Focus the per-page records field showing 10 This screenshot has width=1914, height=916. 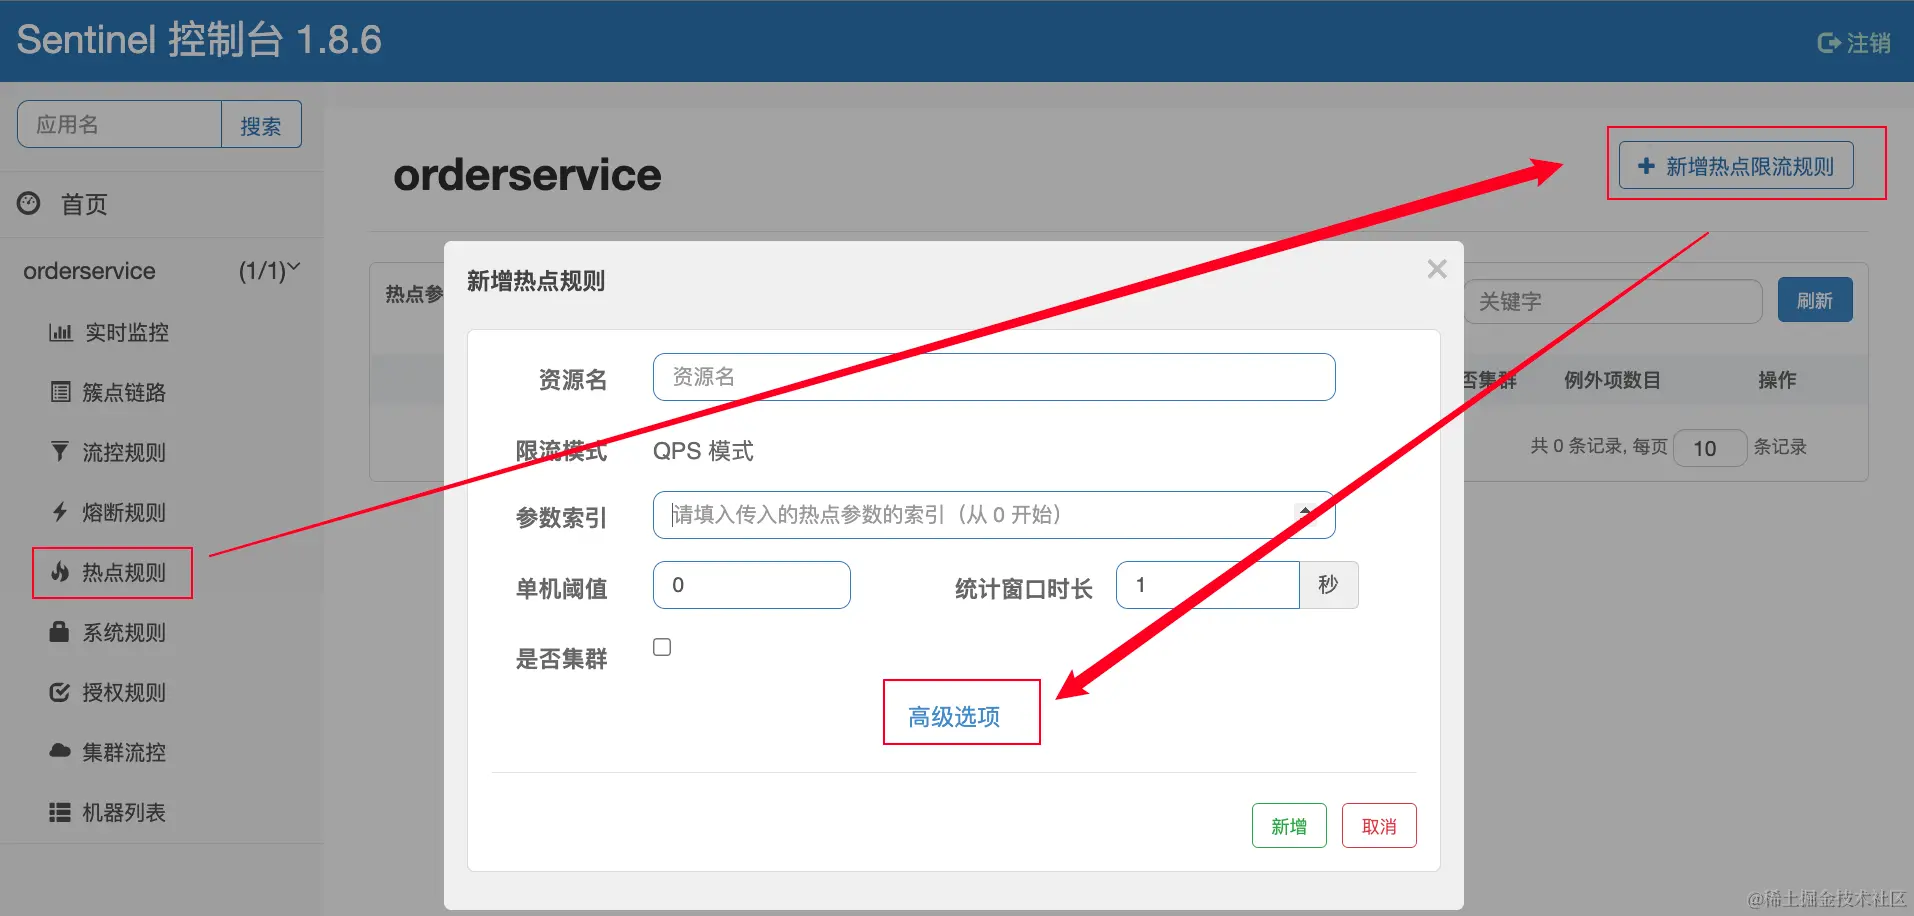click(x=1710, y=447)
